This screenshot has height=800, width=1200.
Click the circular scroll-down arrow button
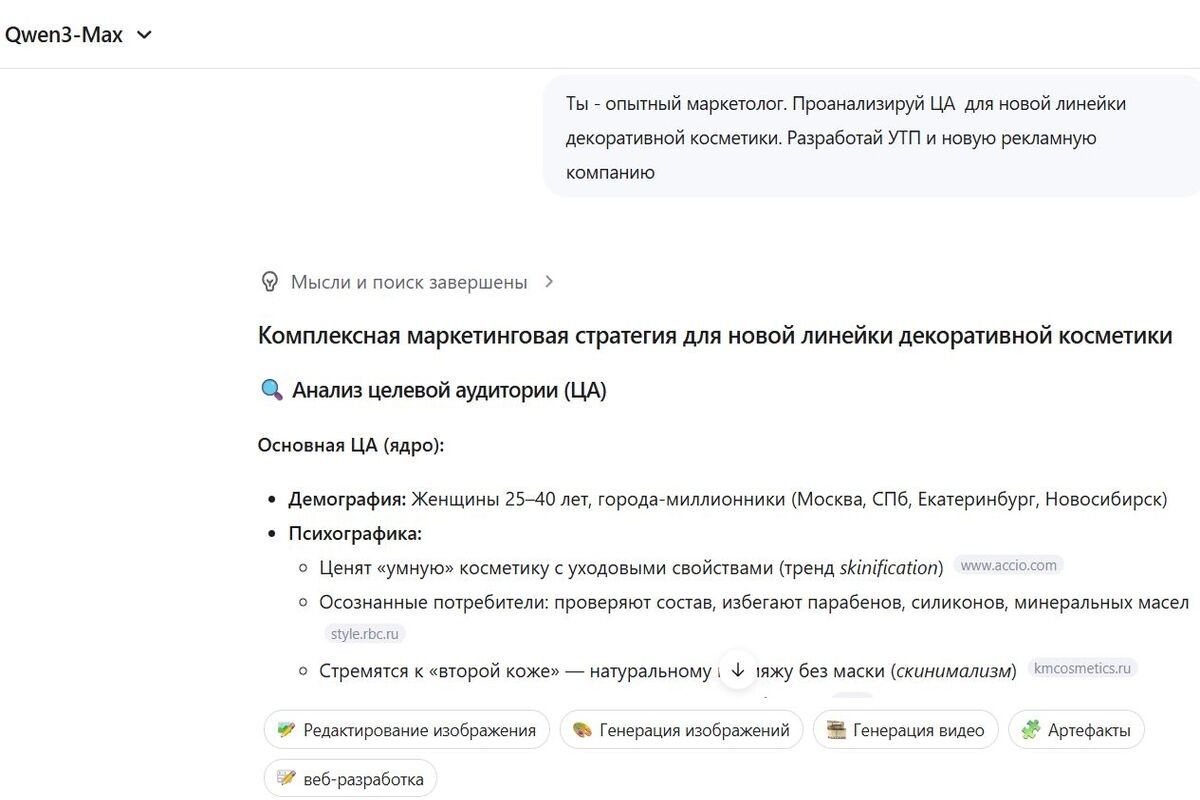(x=738, y=667)
